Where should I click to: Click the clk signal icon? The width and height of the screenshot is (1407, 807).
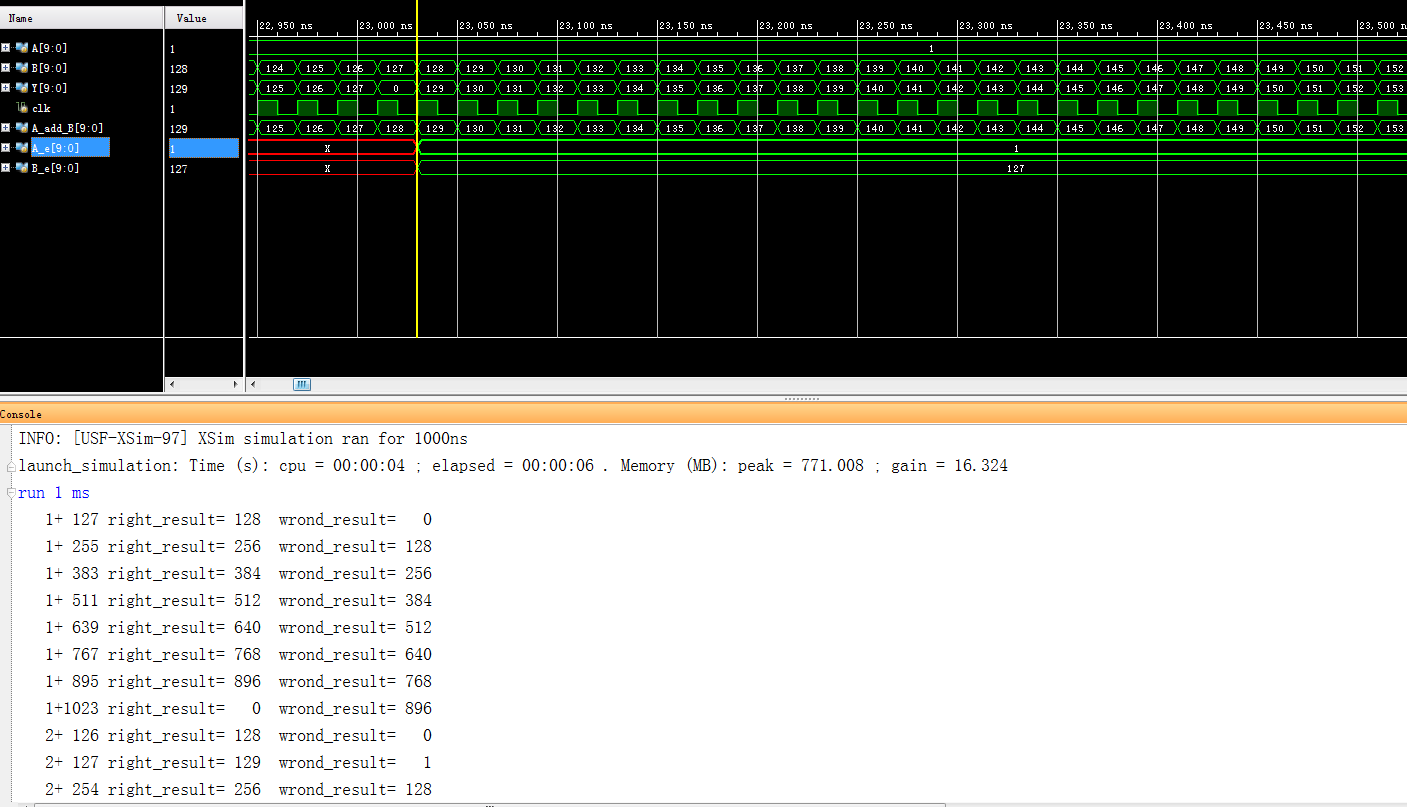tap(22, 108)
